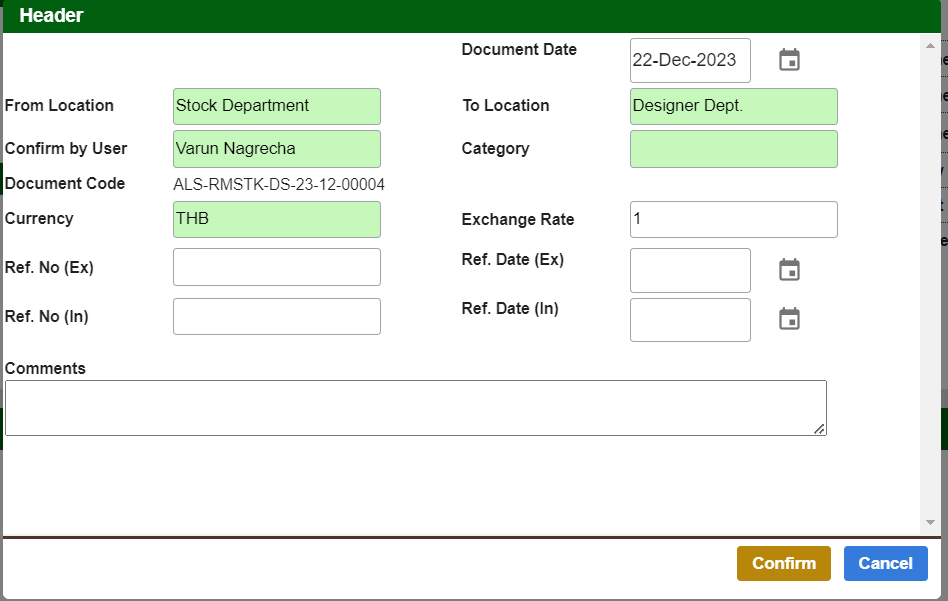Choose the Confirm by User field
The width and height of the screenshot is (948, 601).
click(277, 149)
